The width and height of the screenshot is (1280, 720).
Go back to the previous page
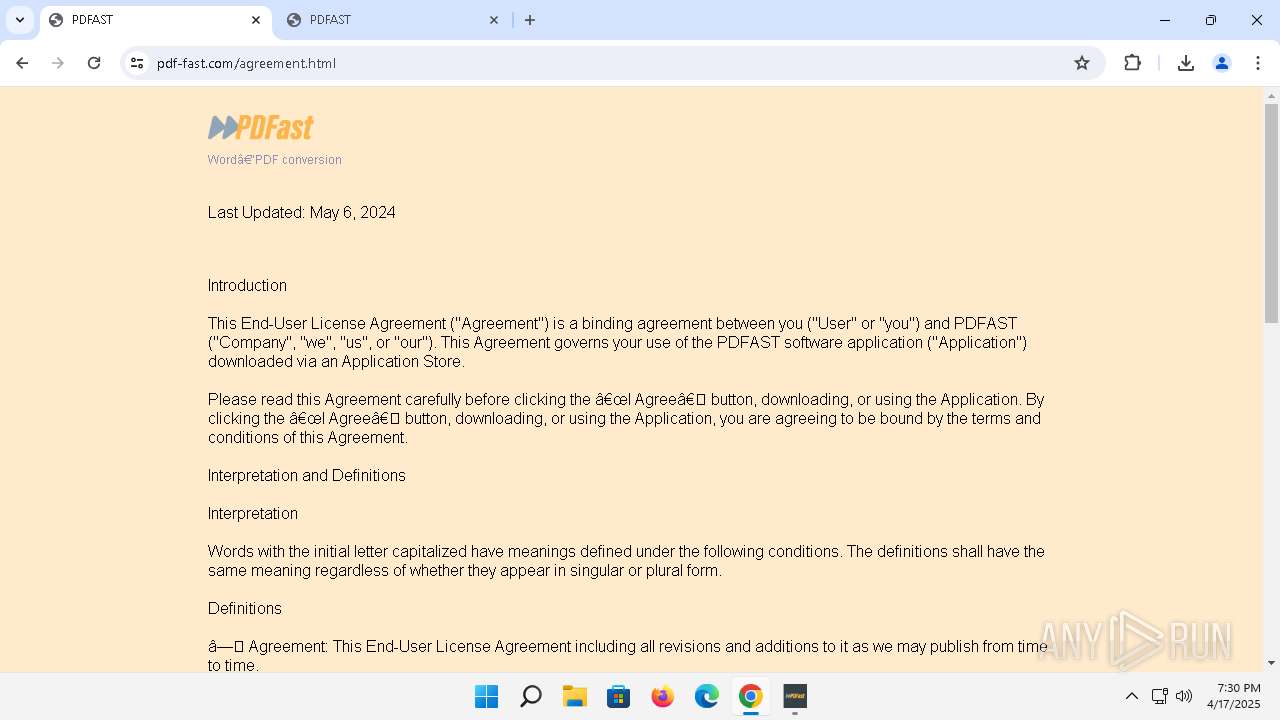(22, 63)
